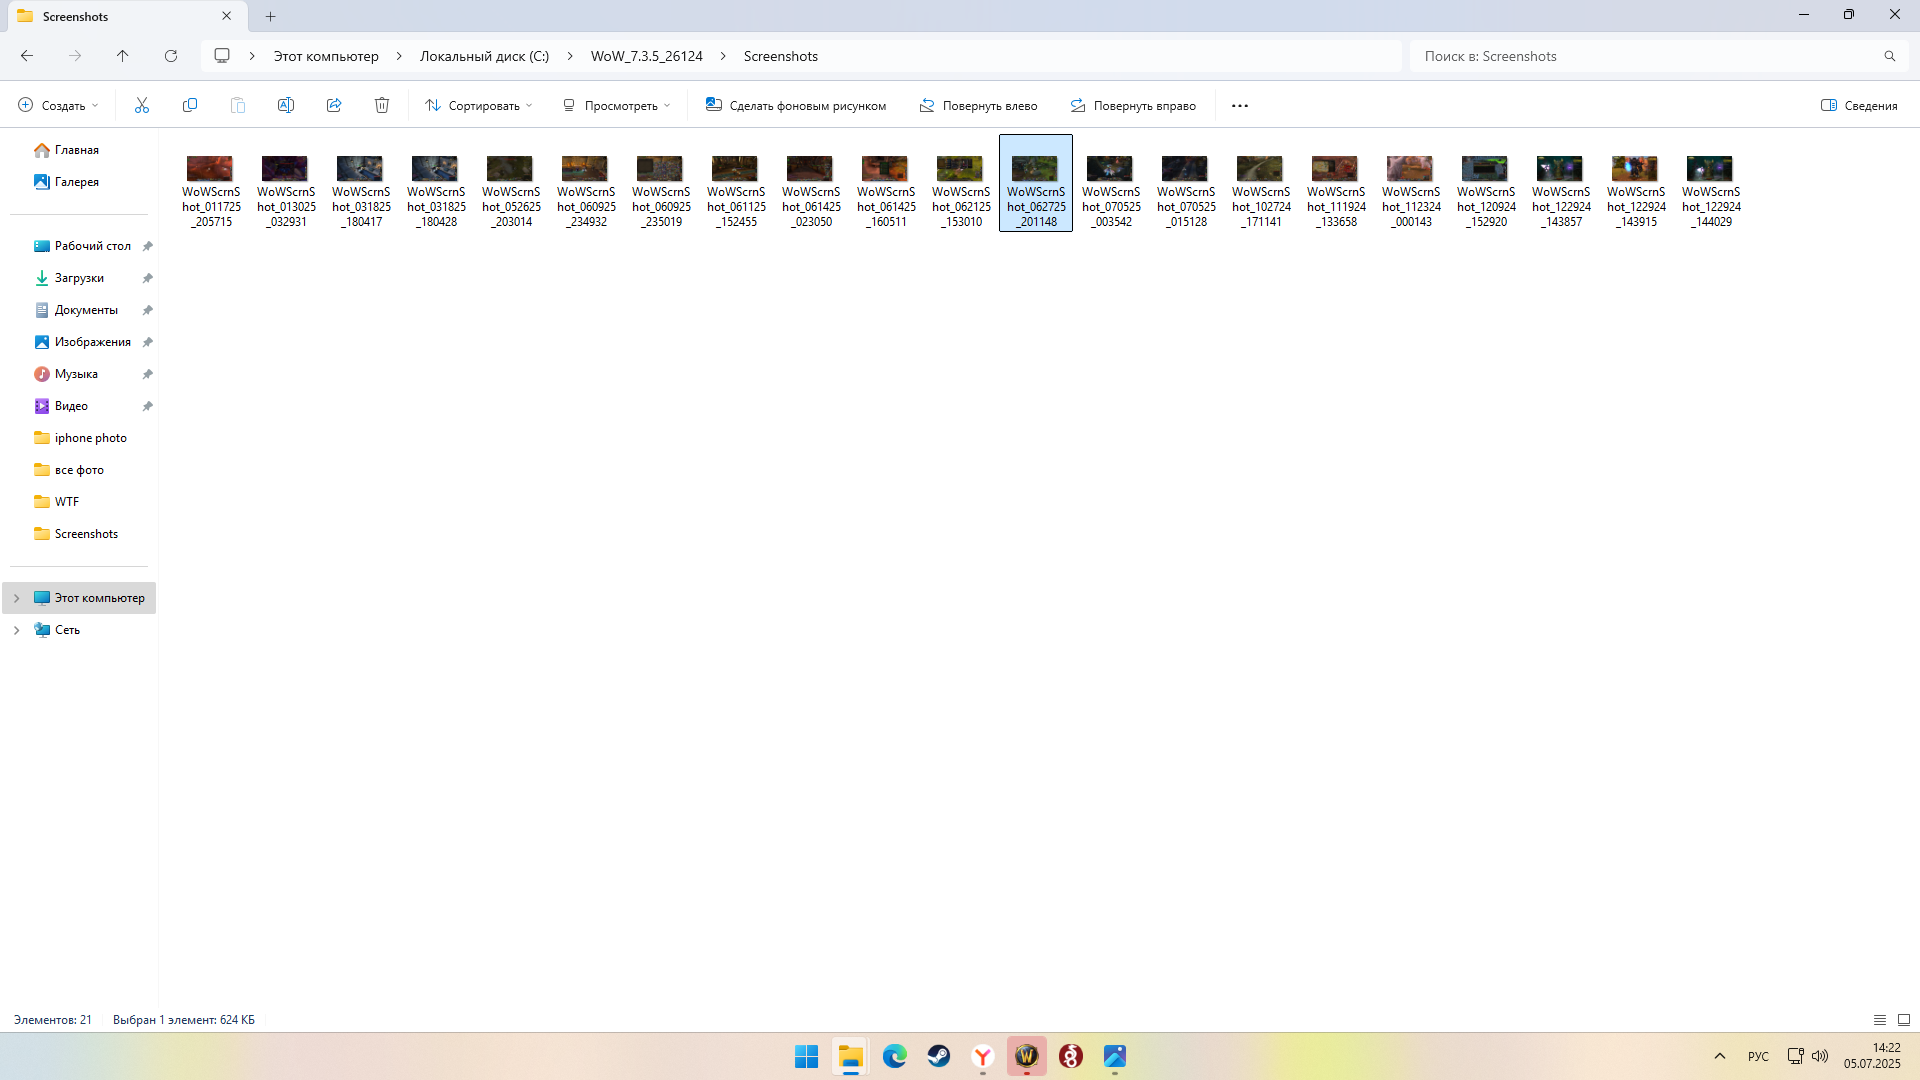This screenshot has height=1080, width=1920.
Task: Open Главная in the sidebar
Action: point(78,150)
